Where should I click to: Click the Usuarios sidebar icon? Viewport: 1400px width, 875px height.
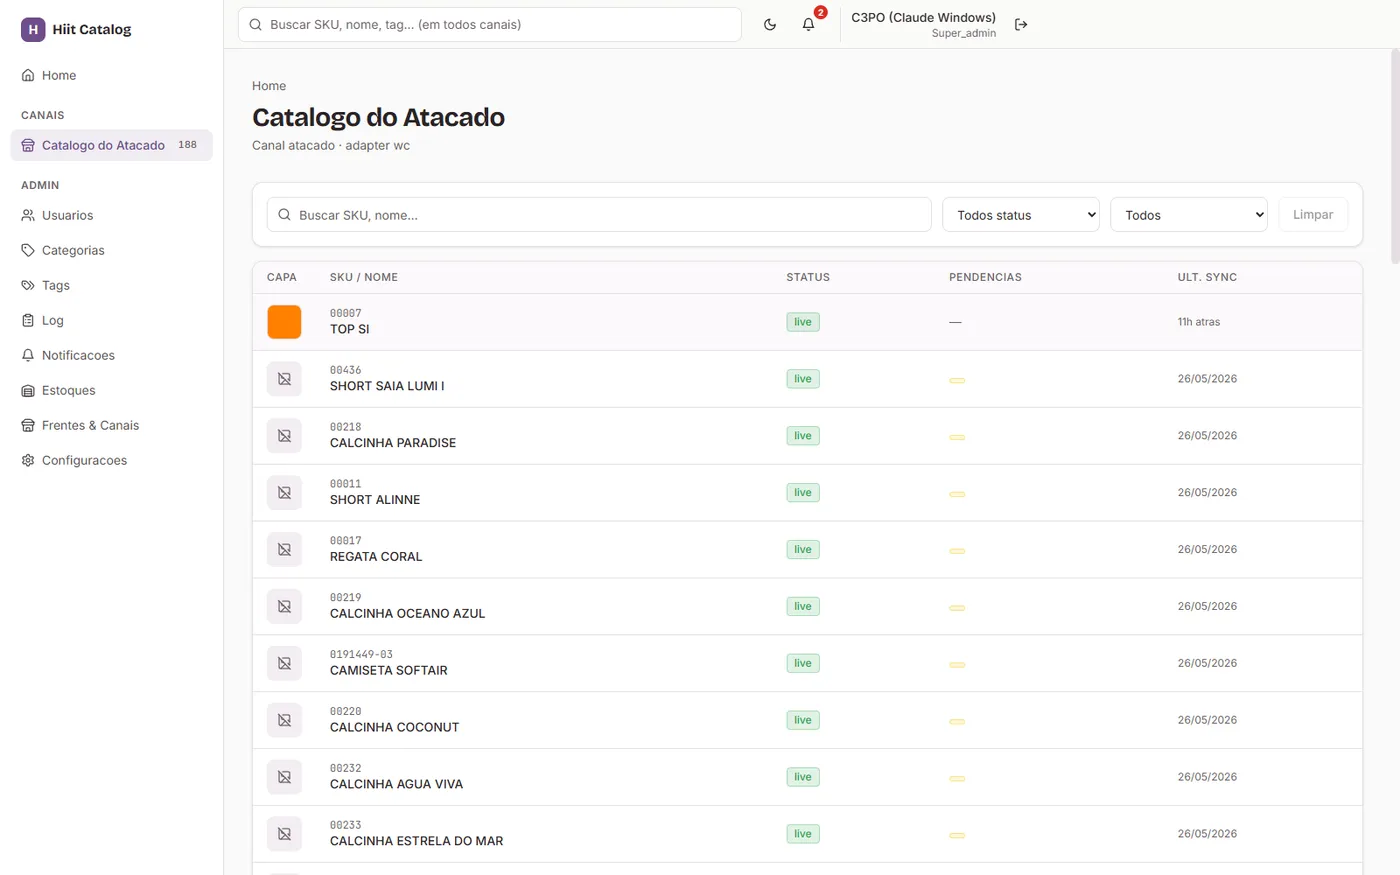pos(28,215)
